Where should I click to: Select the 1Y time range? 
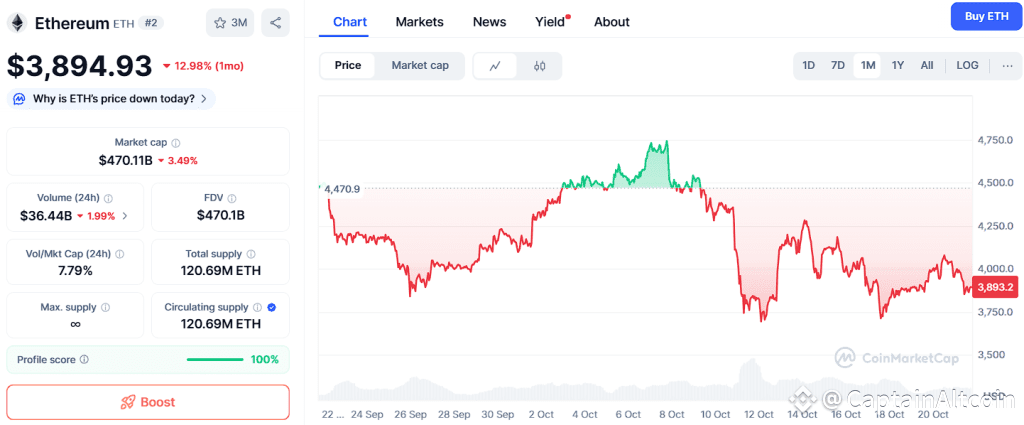tap(898, 66)
